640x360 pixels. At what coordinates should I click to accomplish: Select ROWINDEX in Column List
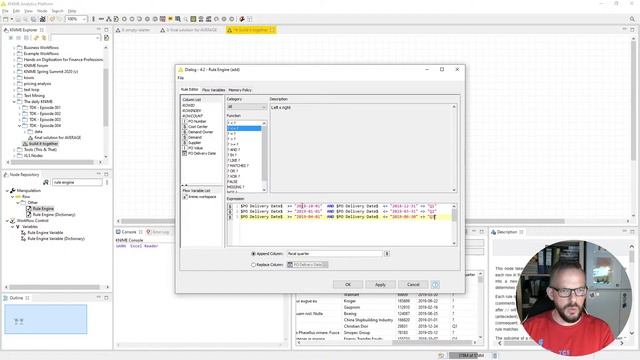(x=192, y=111)
